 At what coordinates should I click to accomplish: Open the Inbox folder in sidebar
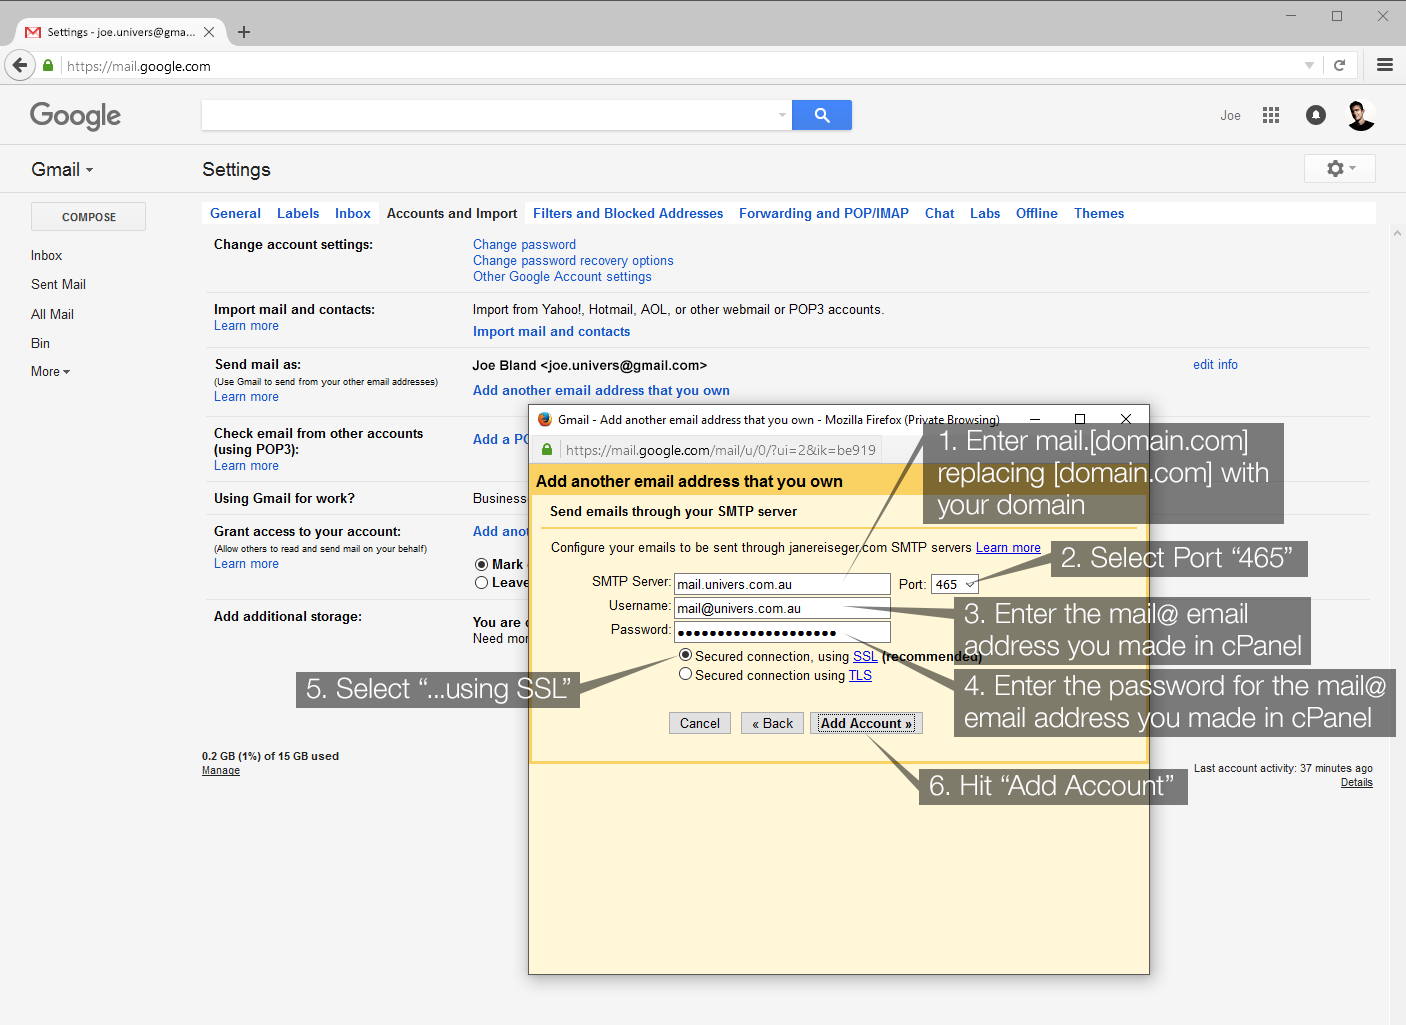point(46,255)
